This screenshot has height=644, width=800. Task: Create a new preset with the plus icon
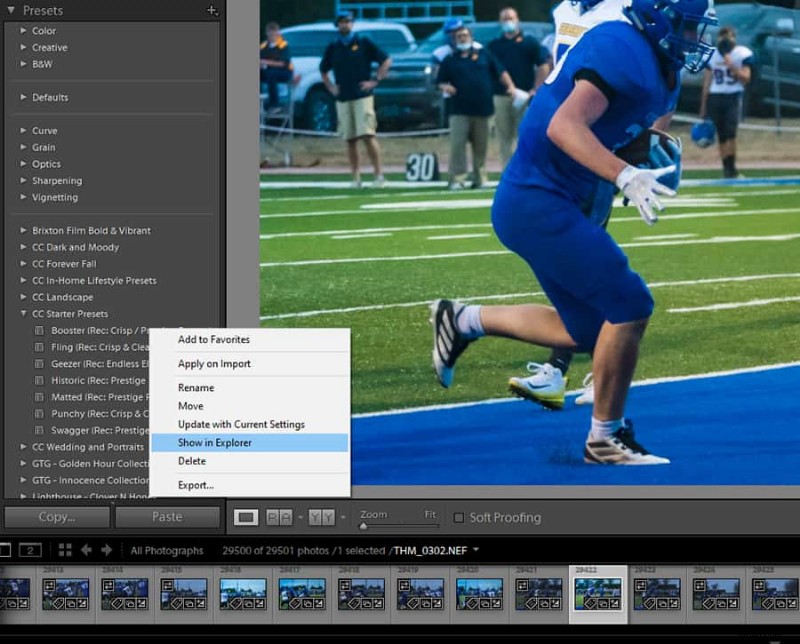(x=212, y=10)
